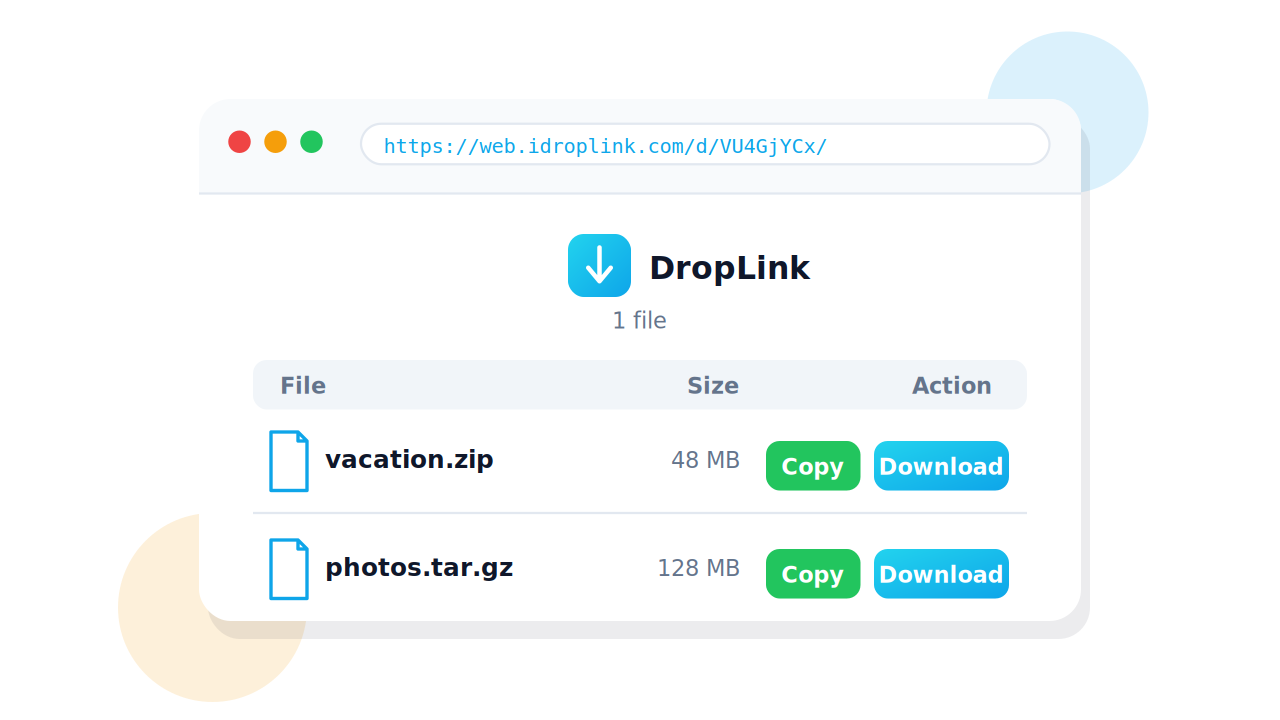Click the DropLink download arrow logo
Image resolution: width=1280 pixels, height=720 pixels.
click(599, 265)
